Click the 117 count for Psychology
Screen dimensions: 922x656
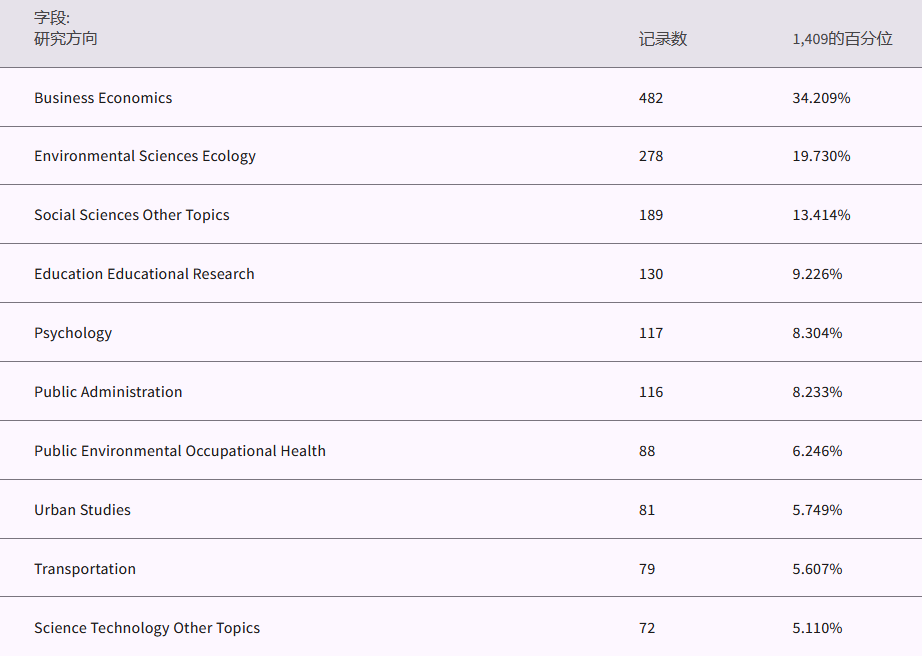651,333
